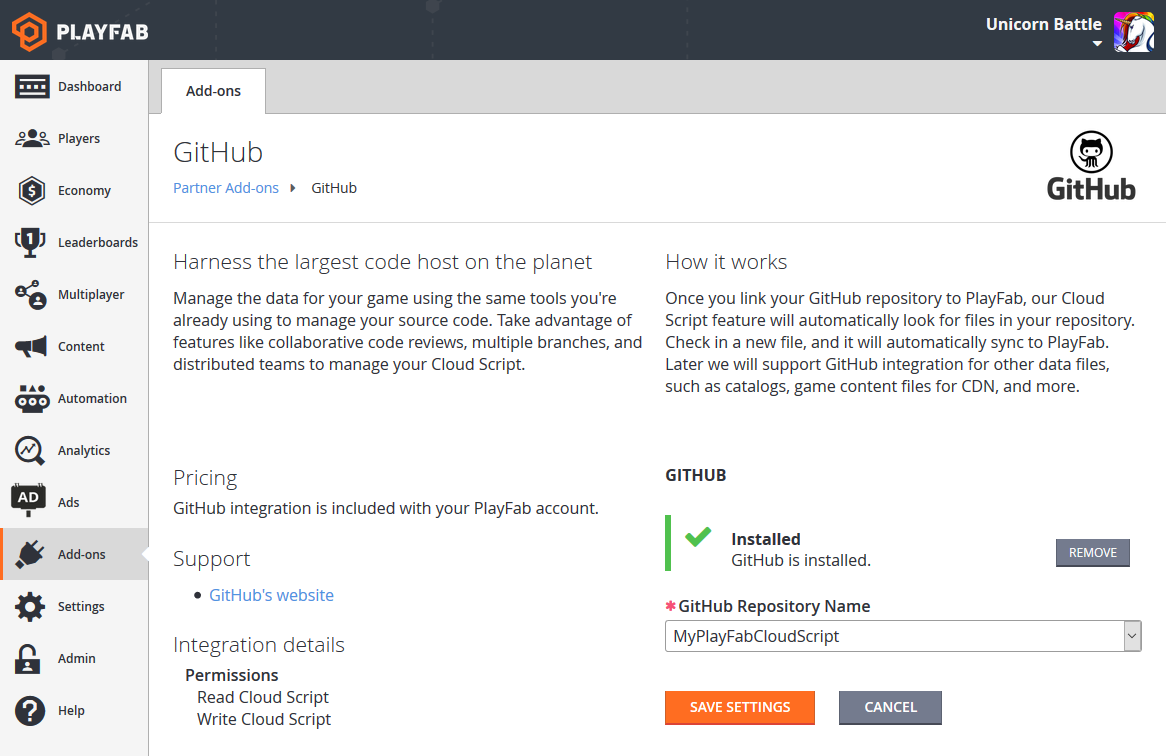
Task: Click the 'GitHub' breadcrumb text
Action: [x=334, y=188]
